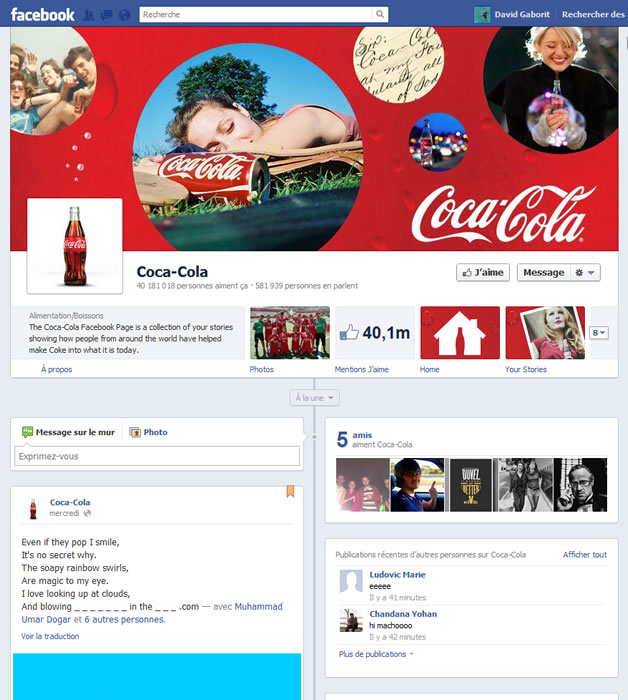The image size is (628, 700).
Task: Open friend requests icon in top bar
Action: point(89,15)
